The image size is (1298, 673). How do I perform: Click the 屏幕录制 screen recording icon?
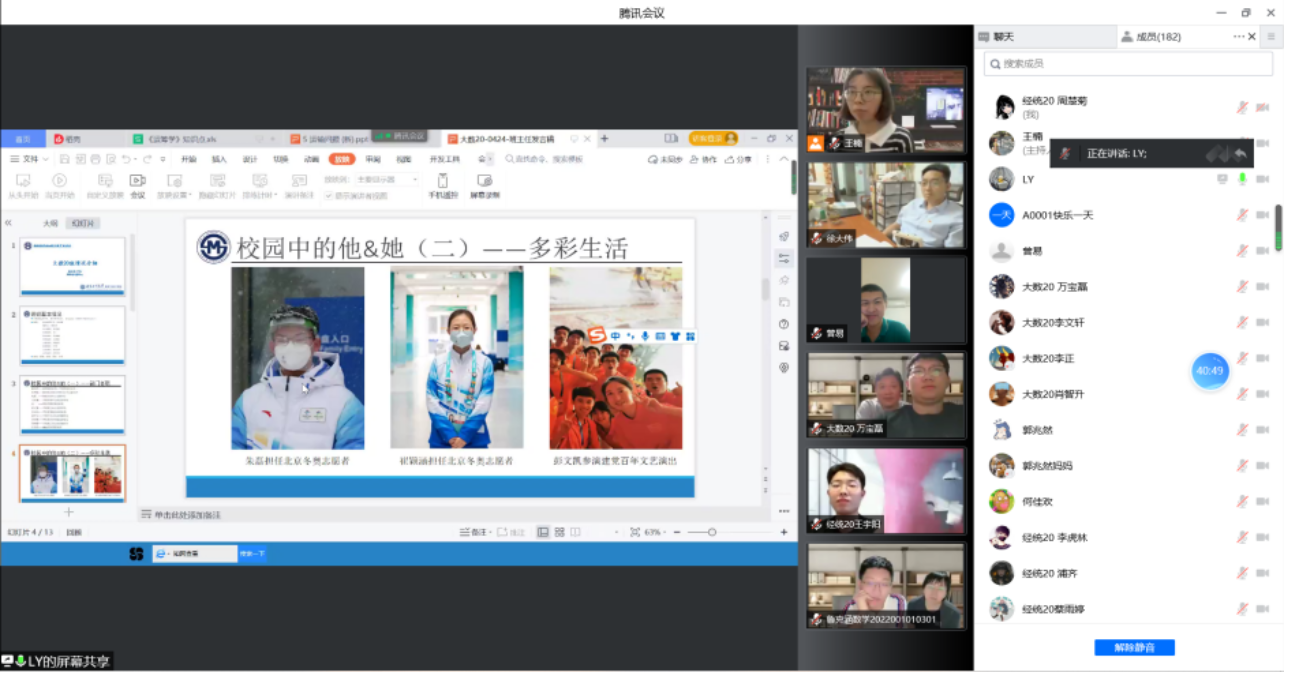tap(484, 181)
